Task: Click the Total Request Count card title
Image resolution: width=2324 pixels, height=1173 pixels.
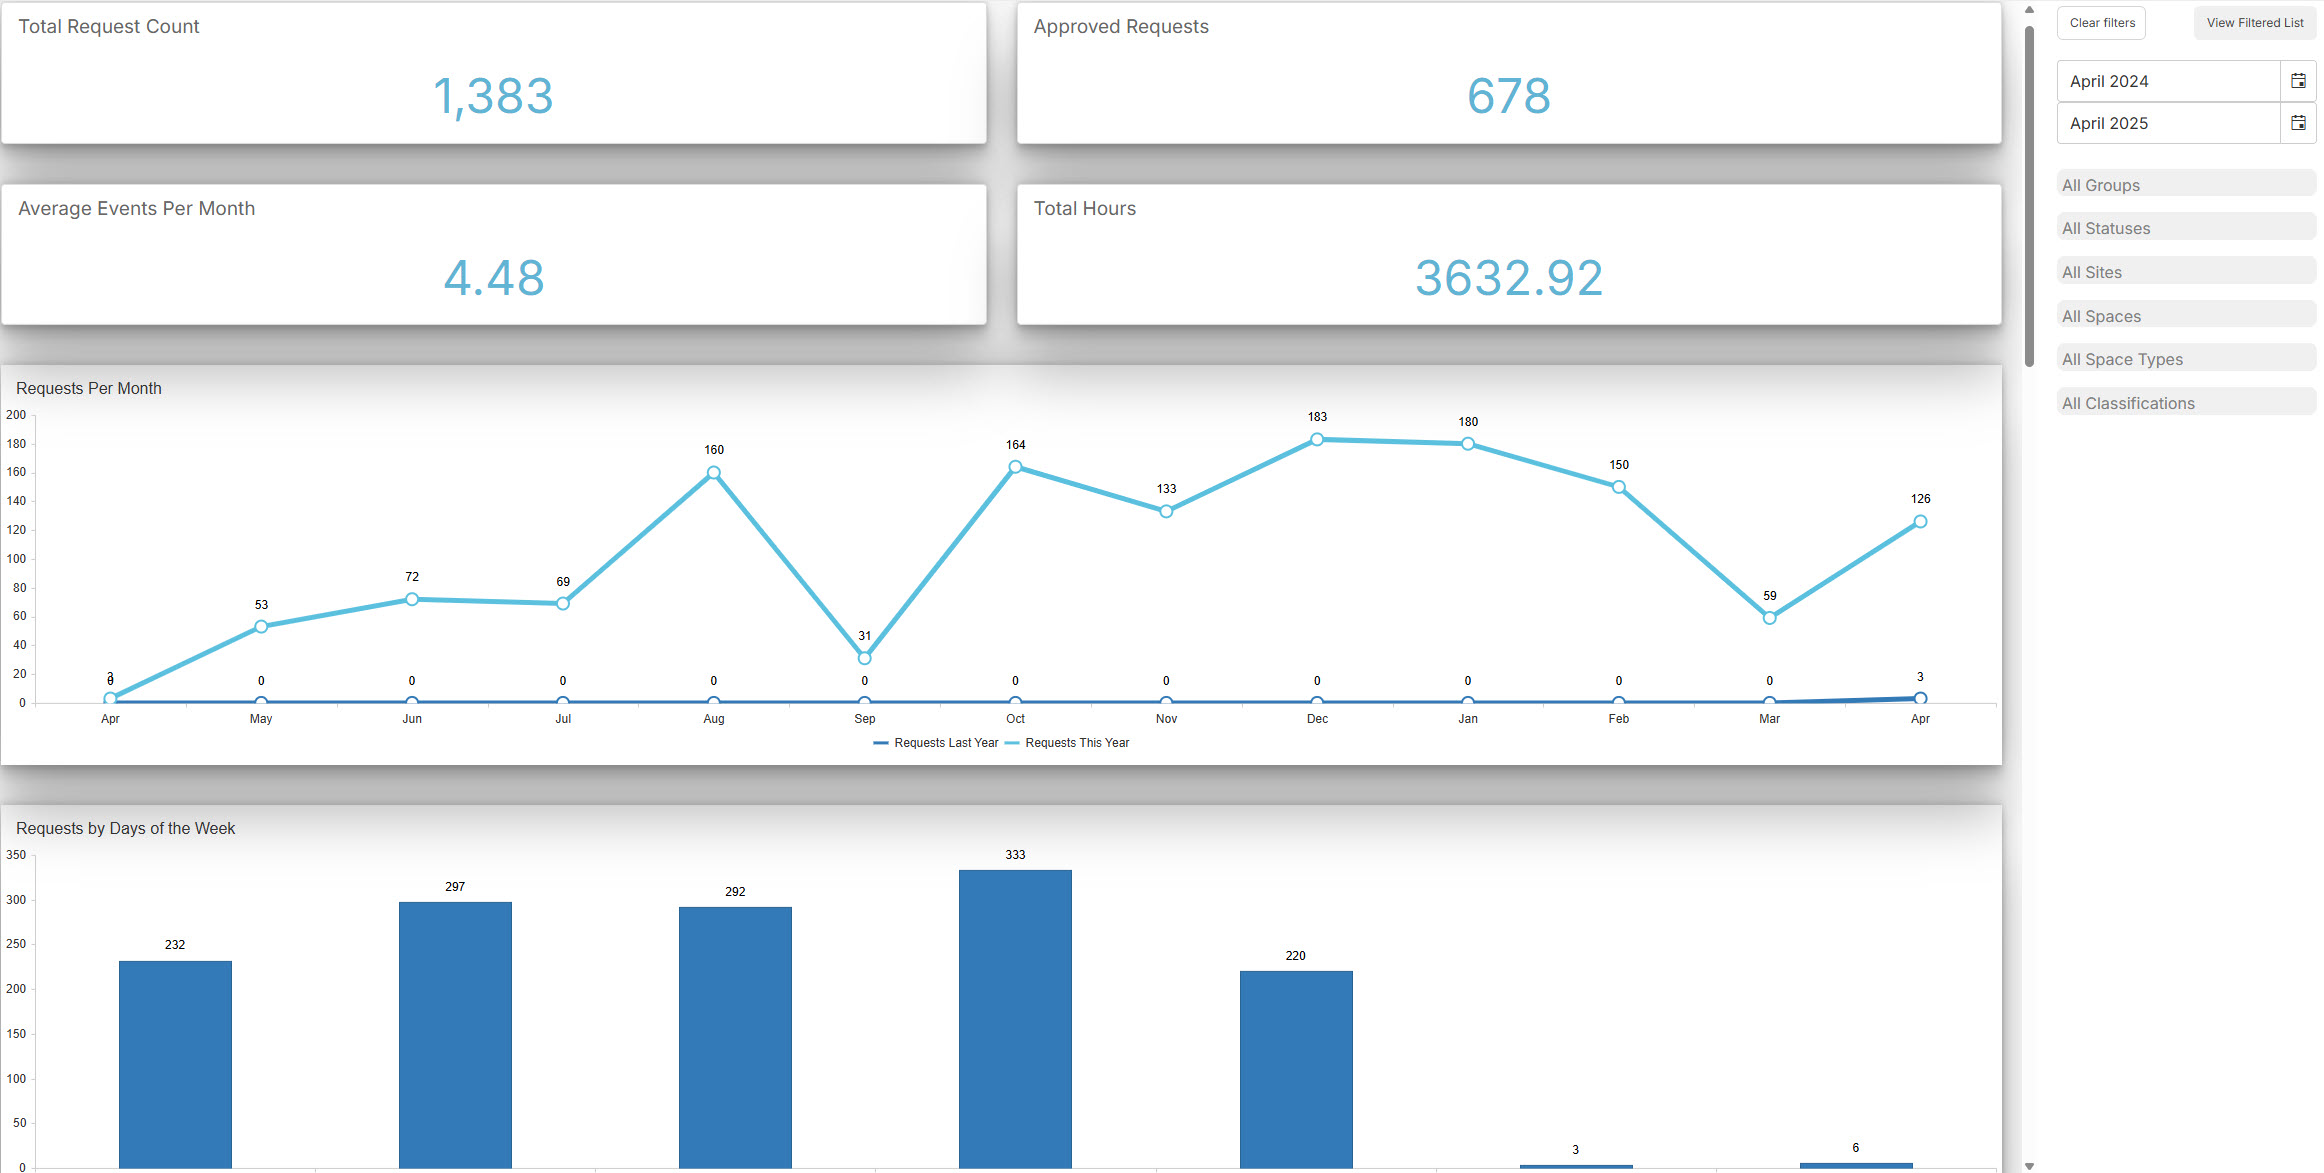Action: [x=109, y=27]
